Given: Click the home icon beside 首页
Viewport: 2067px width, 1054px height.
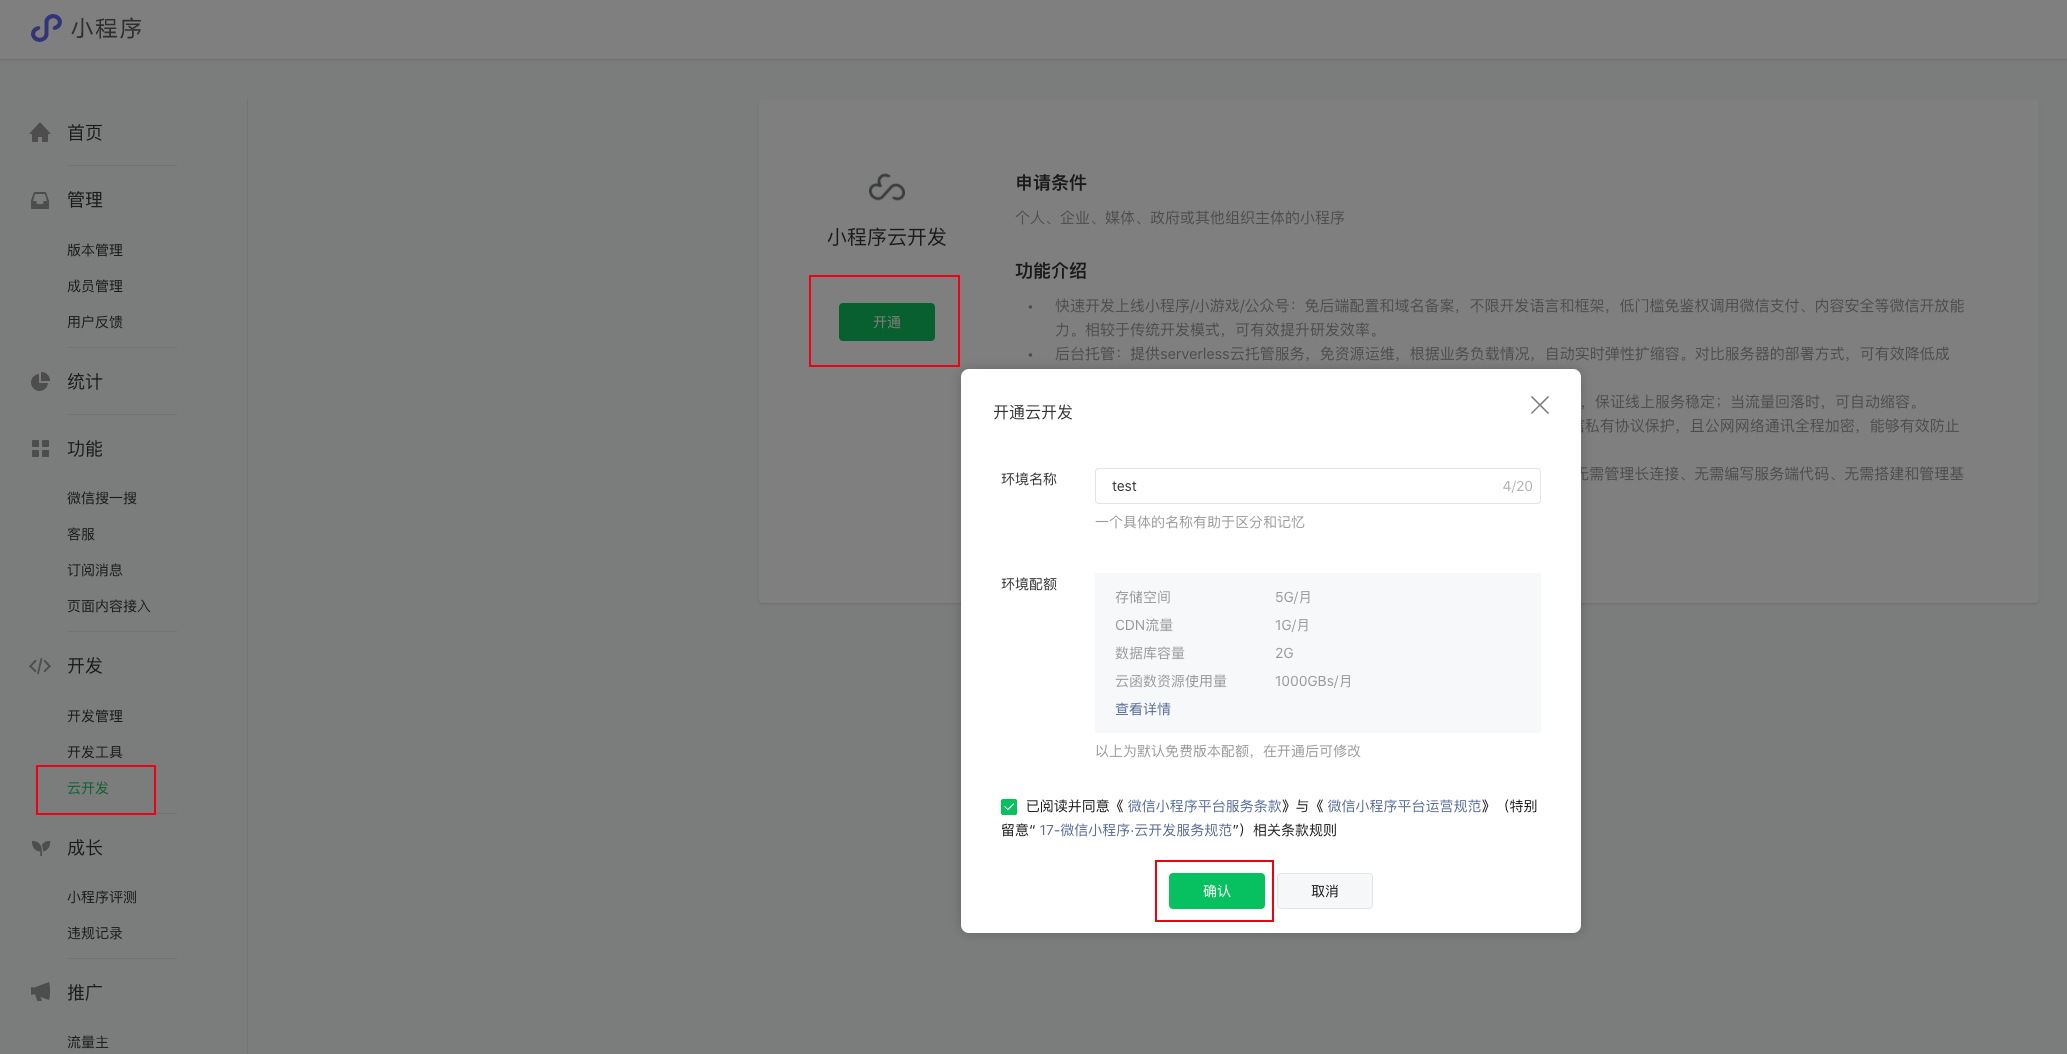Looking at the screenshot, I should (40, 133).
